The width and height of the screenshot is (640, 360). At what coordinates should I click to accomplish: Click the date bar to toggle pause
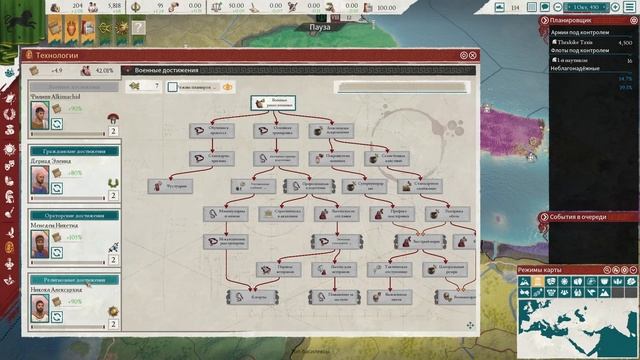coord(586,7)
